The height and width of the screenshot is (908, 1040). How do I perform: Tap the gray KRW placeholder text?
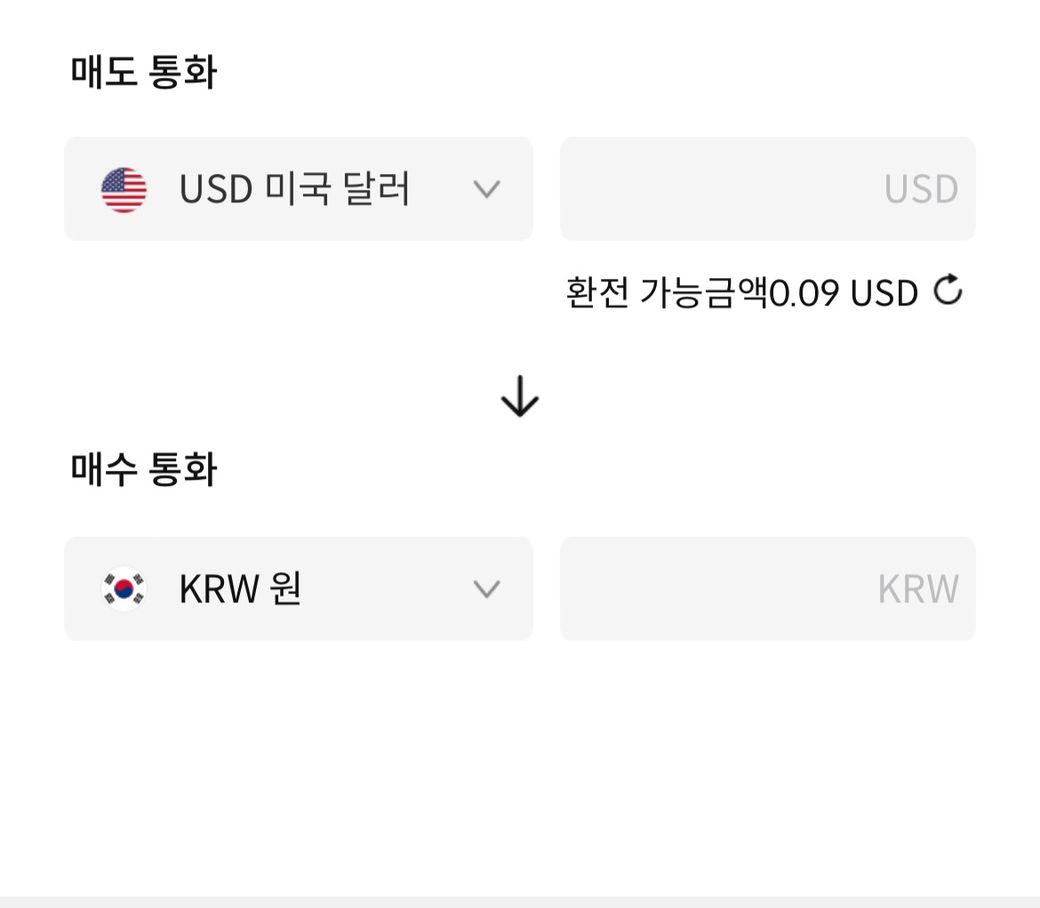click(x=917, y=589)
